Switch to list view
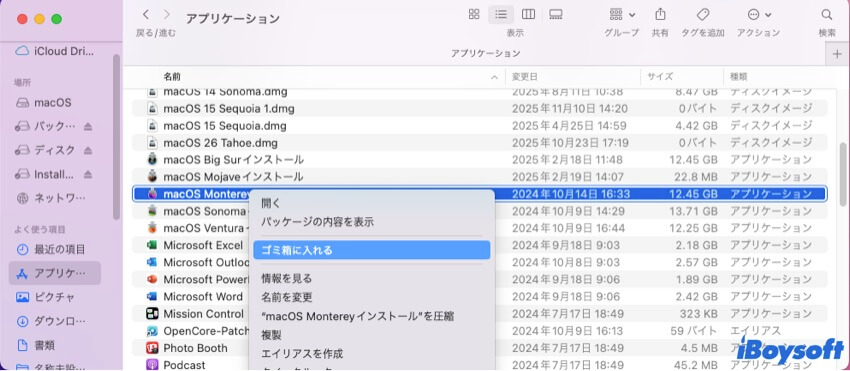The height and width of the screenshot is (371, 850). tap(501, 15)
